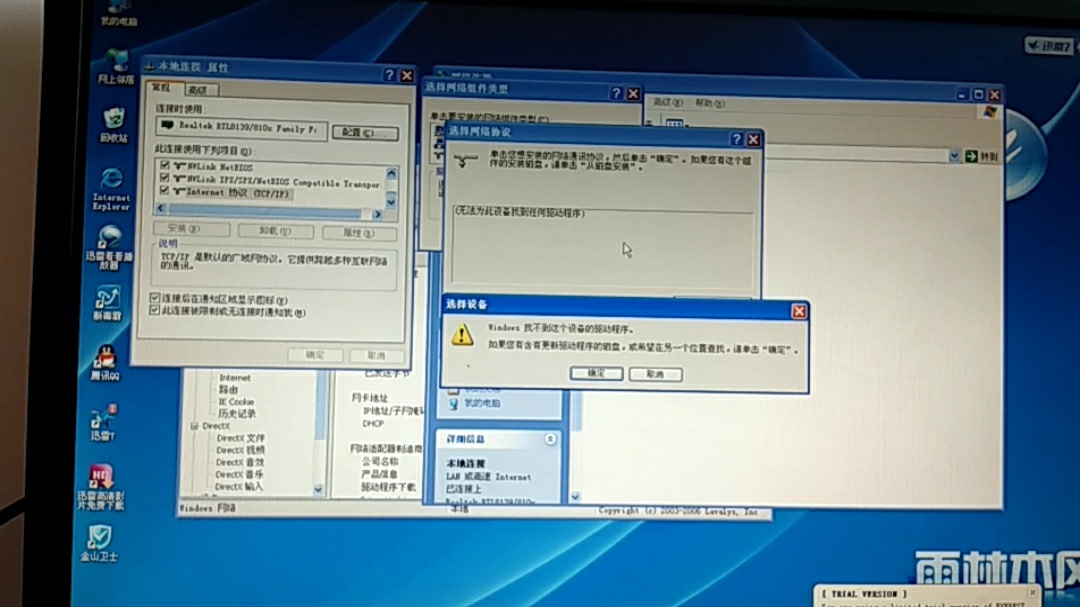Click the tree panel scroll-down arrow in EVEREST
This screenshot has width=1080, height=607.
click(318, 489)
